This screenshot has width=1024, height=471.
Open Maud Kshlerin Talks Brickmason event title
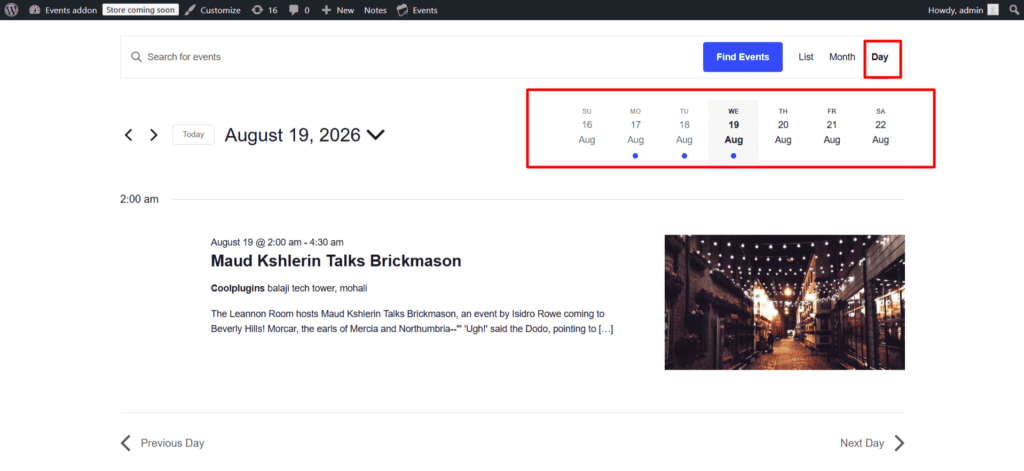[336, 261]
